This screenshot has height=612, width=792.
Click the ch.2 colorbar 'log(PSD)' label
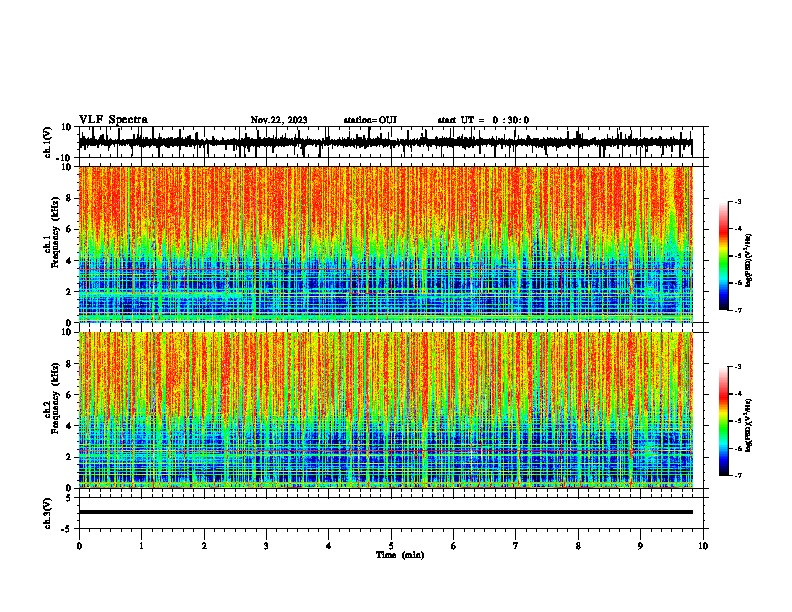pyautogui.click(x=748, y=426)
